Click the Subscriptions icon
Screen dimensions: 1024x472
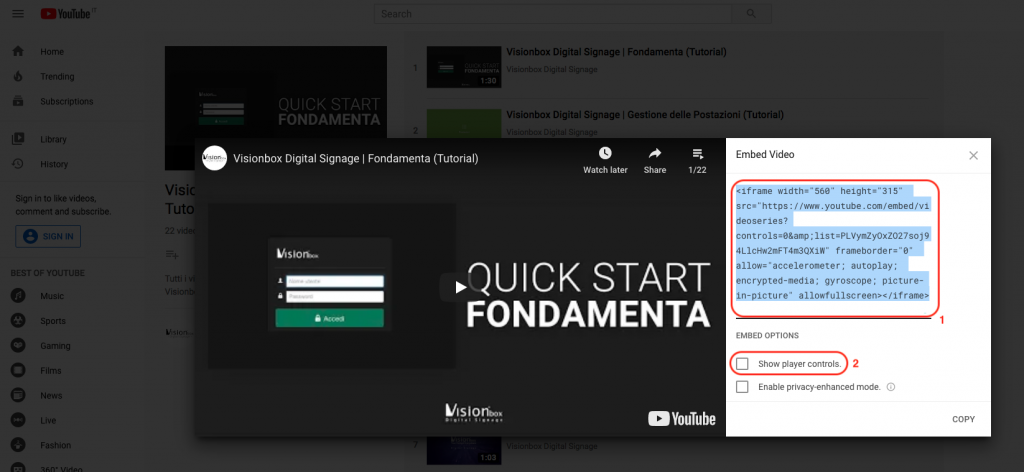click(x=18, y=101)
